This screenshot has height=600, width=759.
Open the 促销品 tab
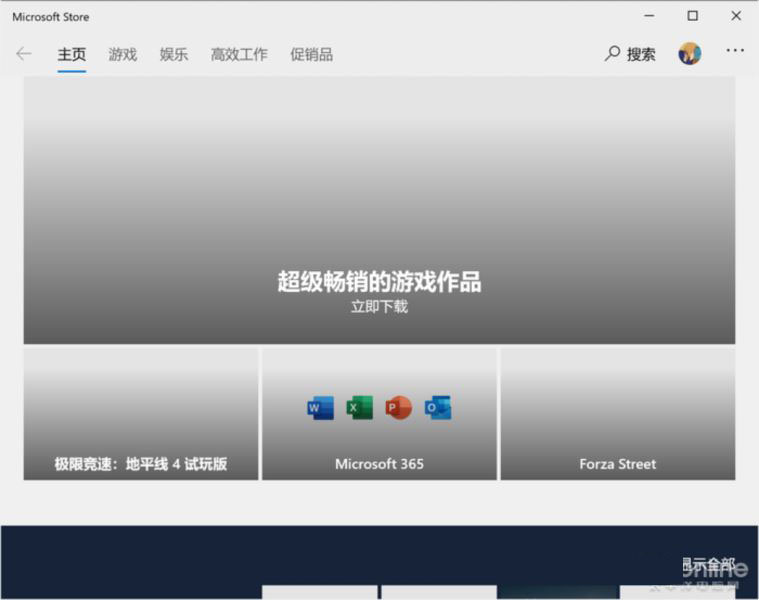[x=311, y=54]
